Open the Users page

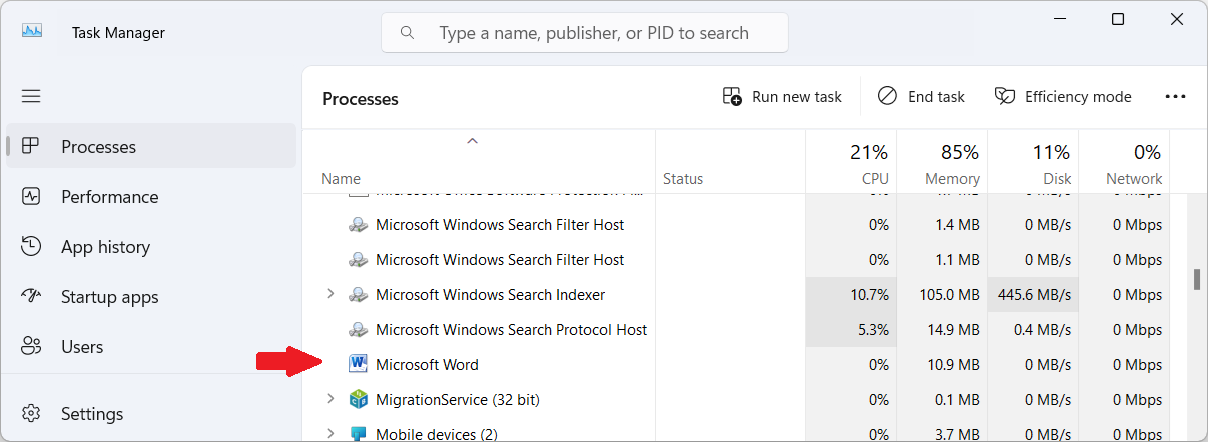pos(151,346)
